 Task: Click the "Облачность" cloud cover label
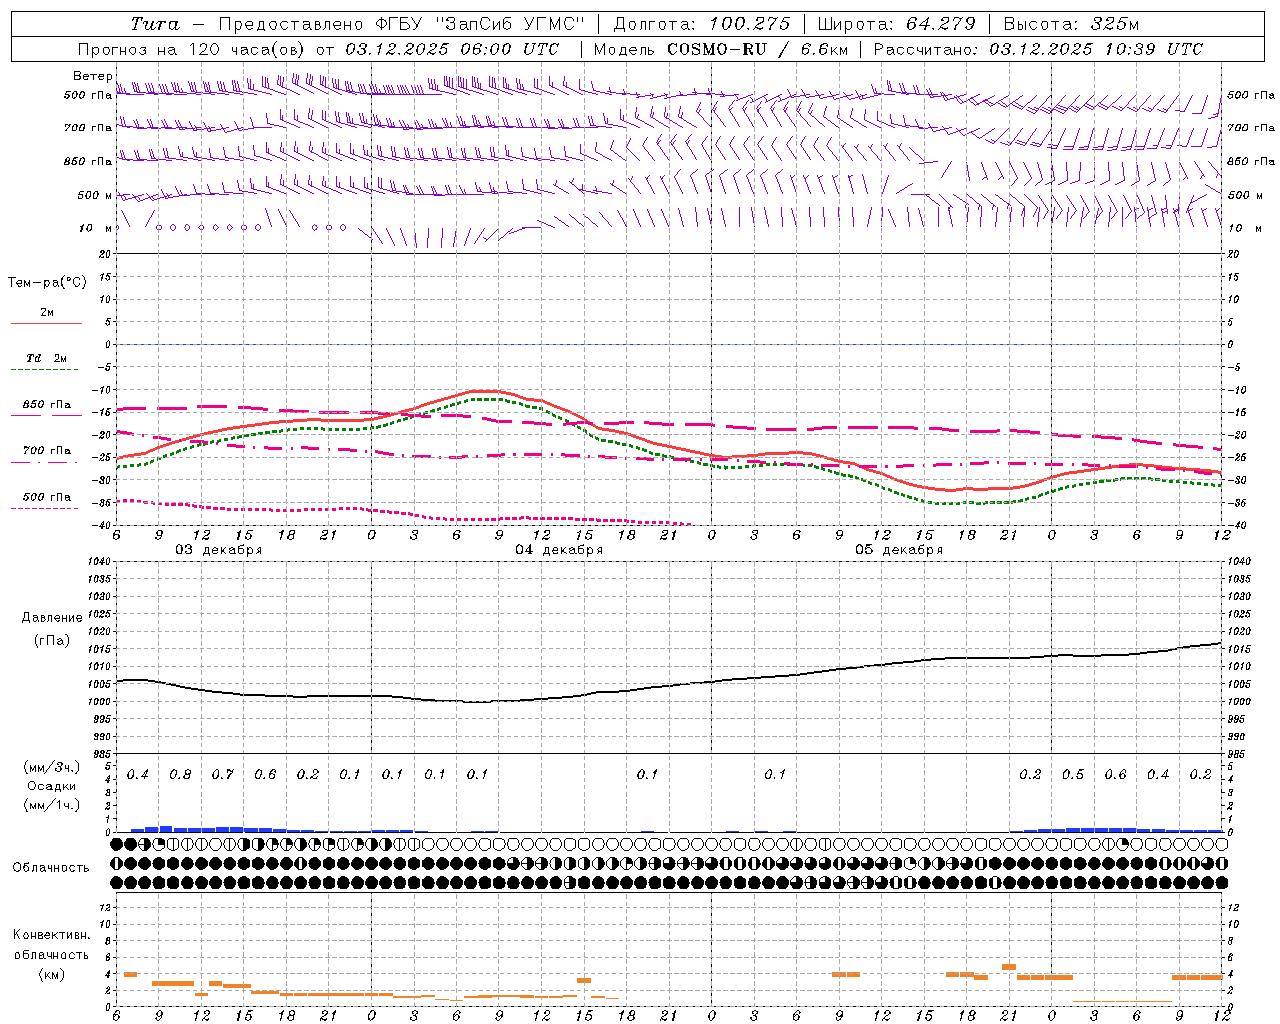coord(51,868)
